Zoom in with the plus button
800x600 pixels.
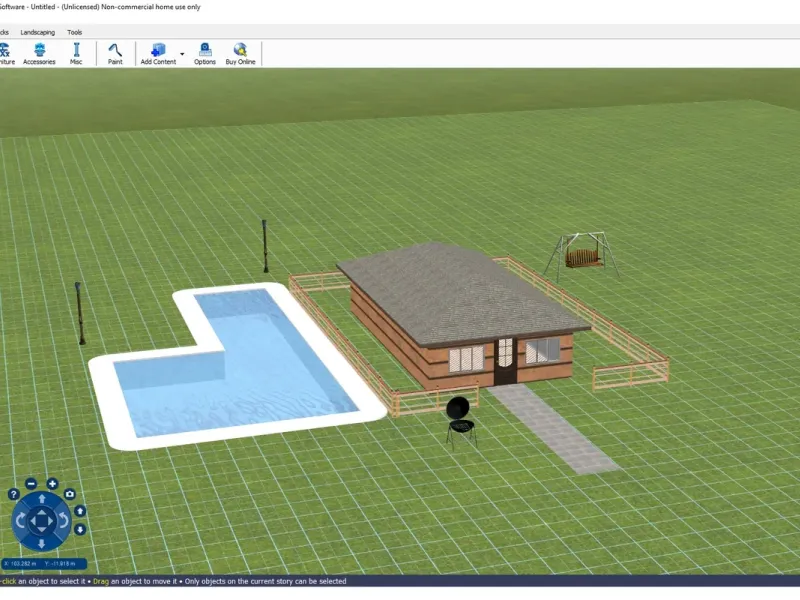52,484
